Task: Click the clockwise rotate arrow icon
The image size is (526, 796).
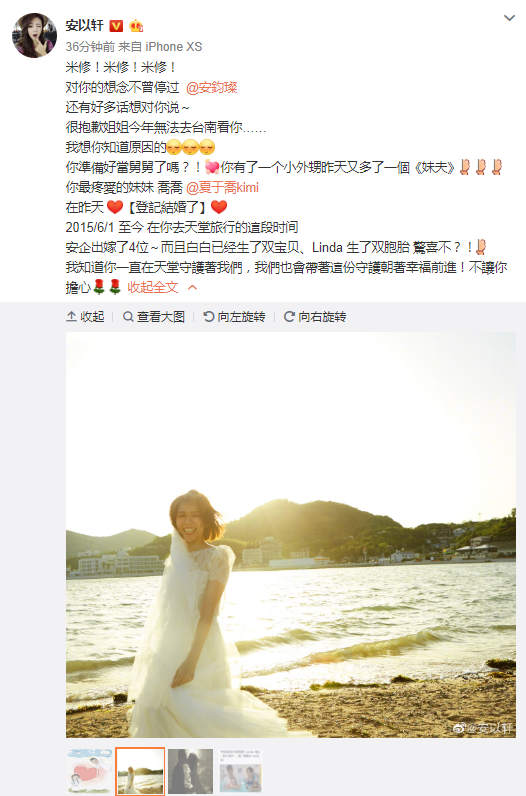Action: point(289,317)
